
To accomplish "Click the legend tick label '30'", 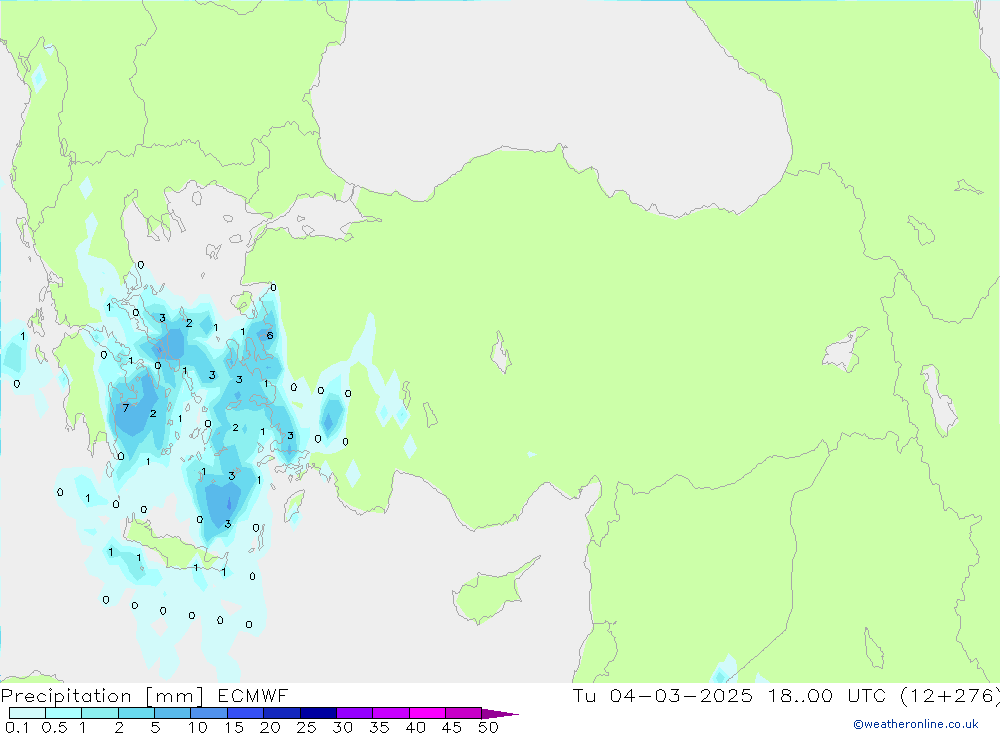I will coord(343,727).
